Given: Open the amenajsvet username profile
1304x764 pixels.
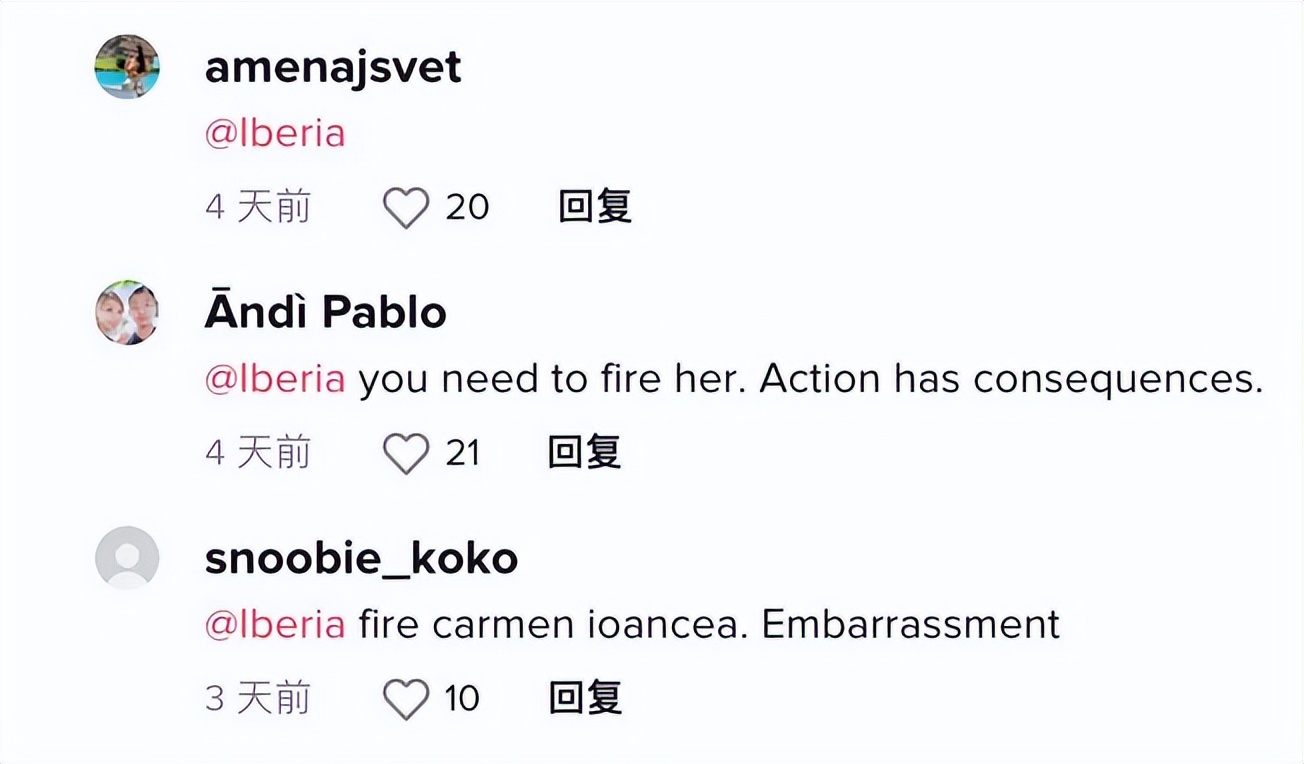Looking at the screenshot, I should tap(333, 67).
